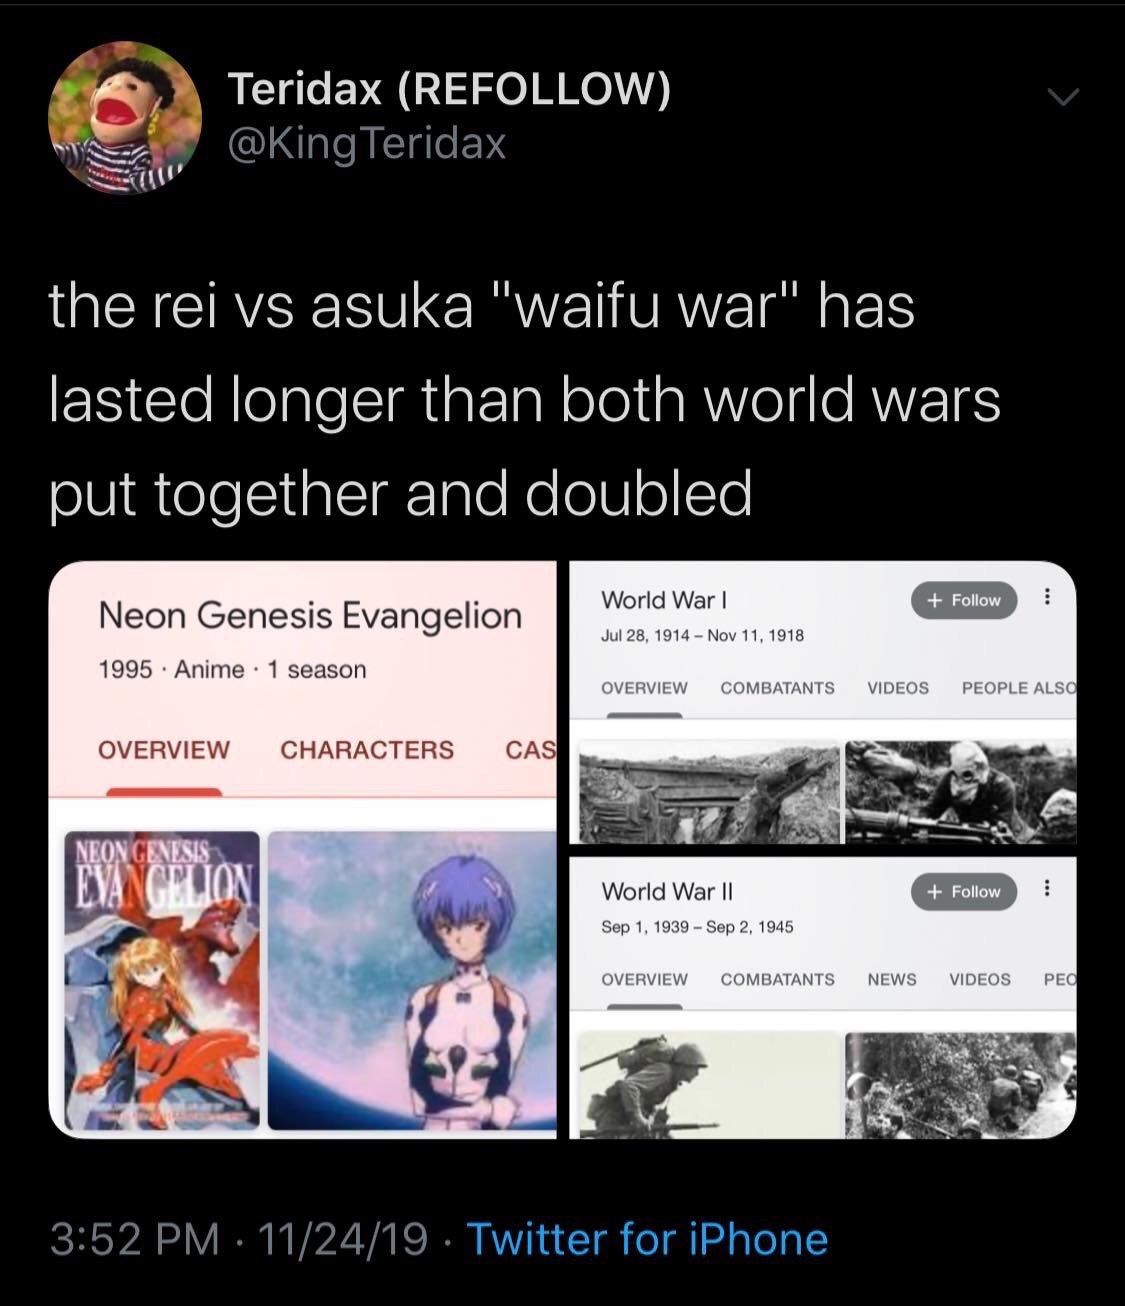Open World War I trench photo
The image size is (1125, 1306).
[709, 792]
